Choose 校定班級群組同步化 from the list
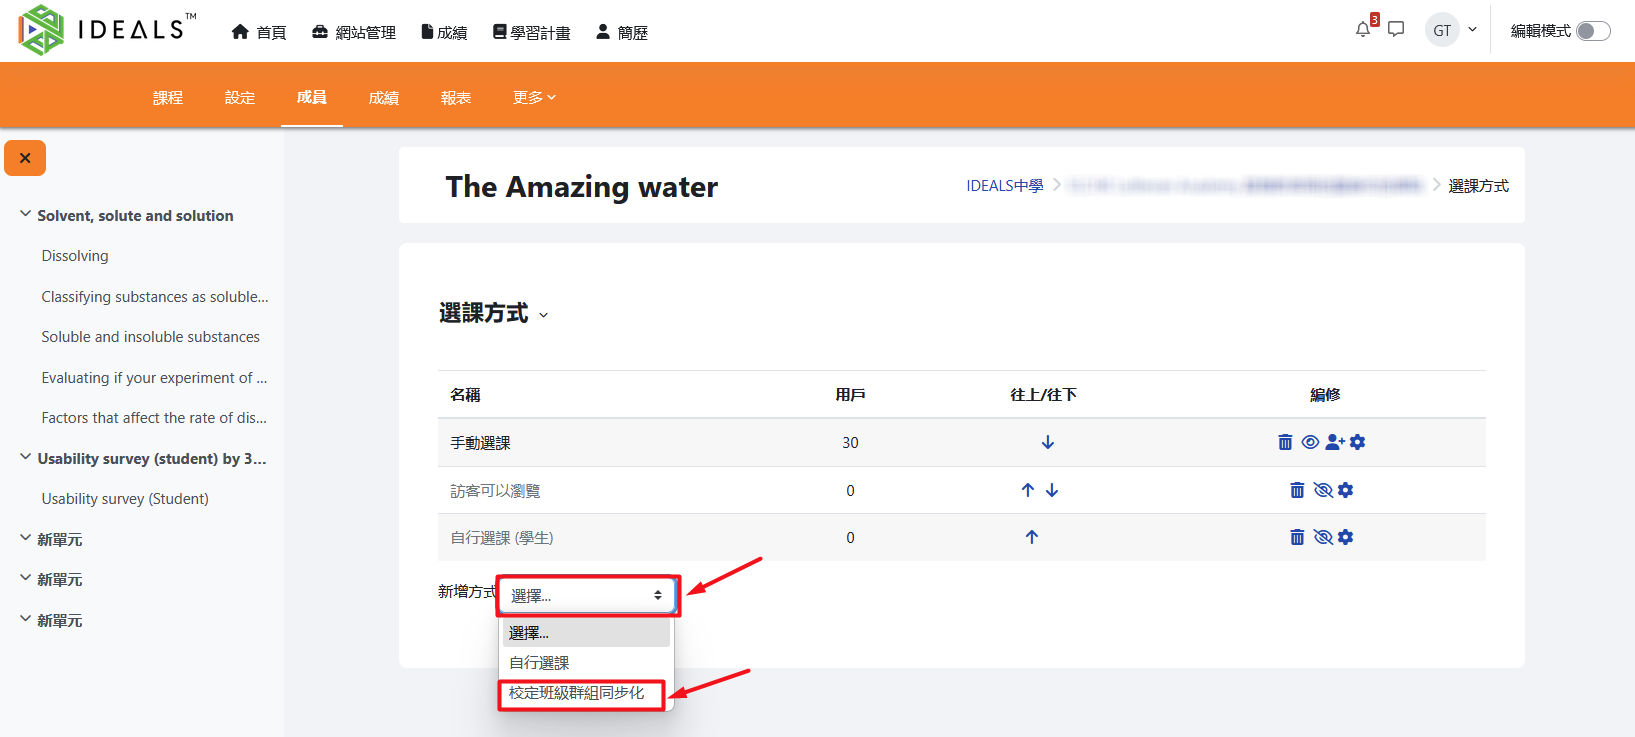This screenshot has height=737, width=1635. tap(577, 693)
